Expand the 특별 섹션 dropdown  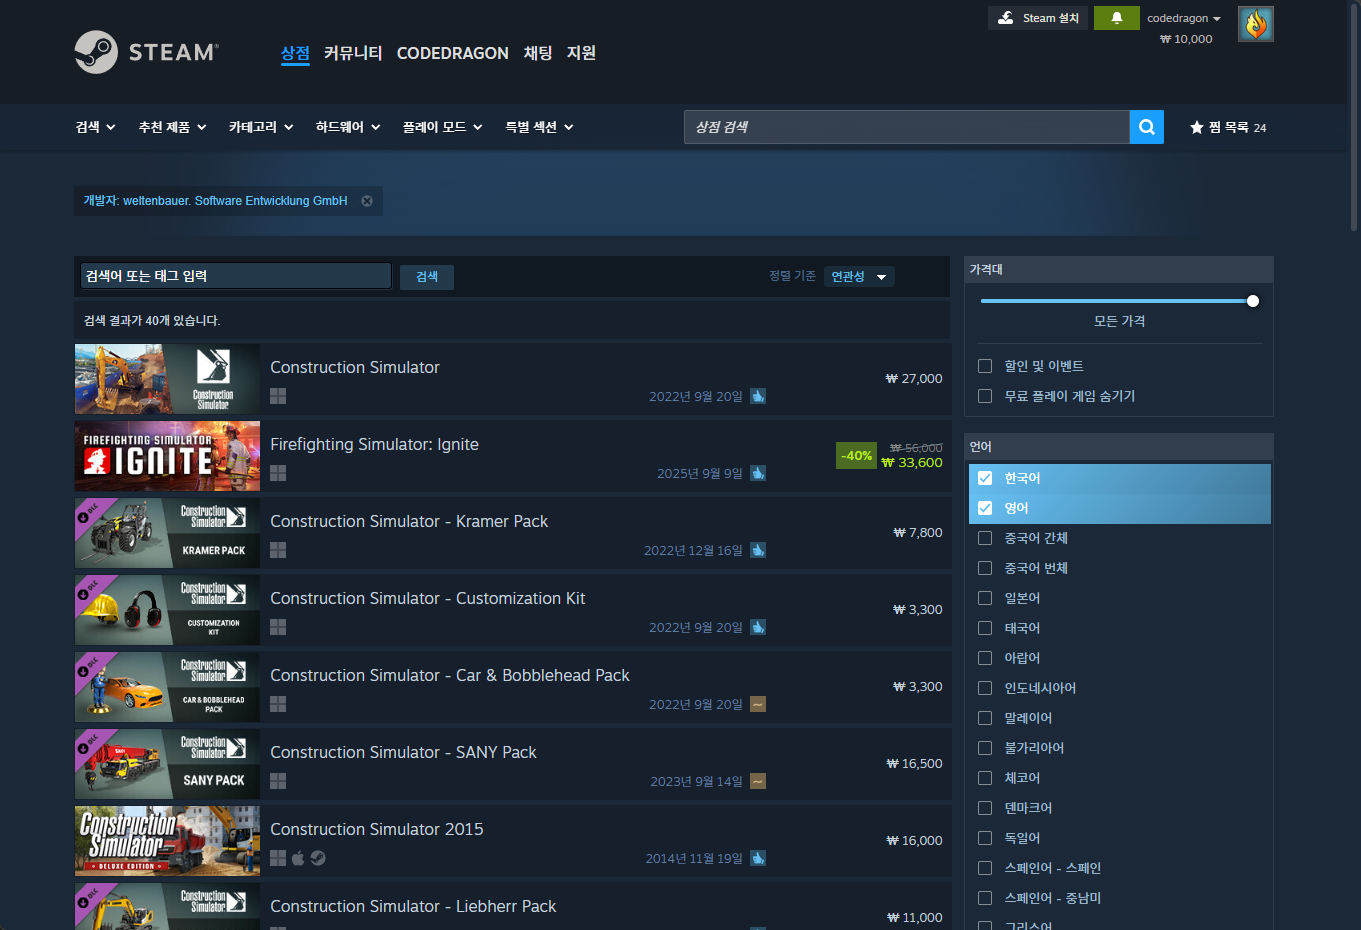(x=540, y=127)
